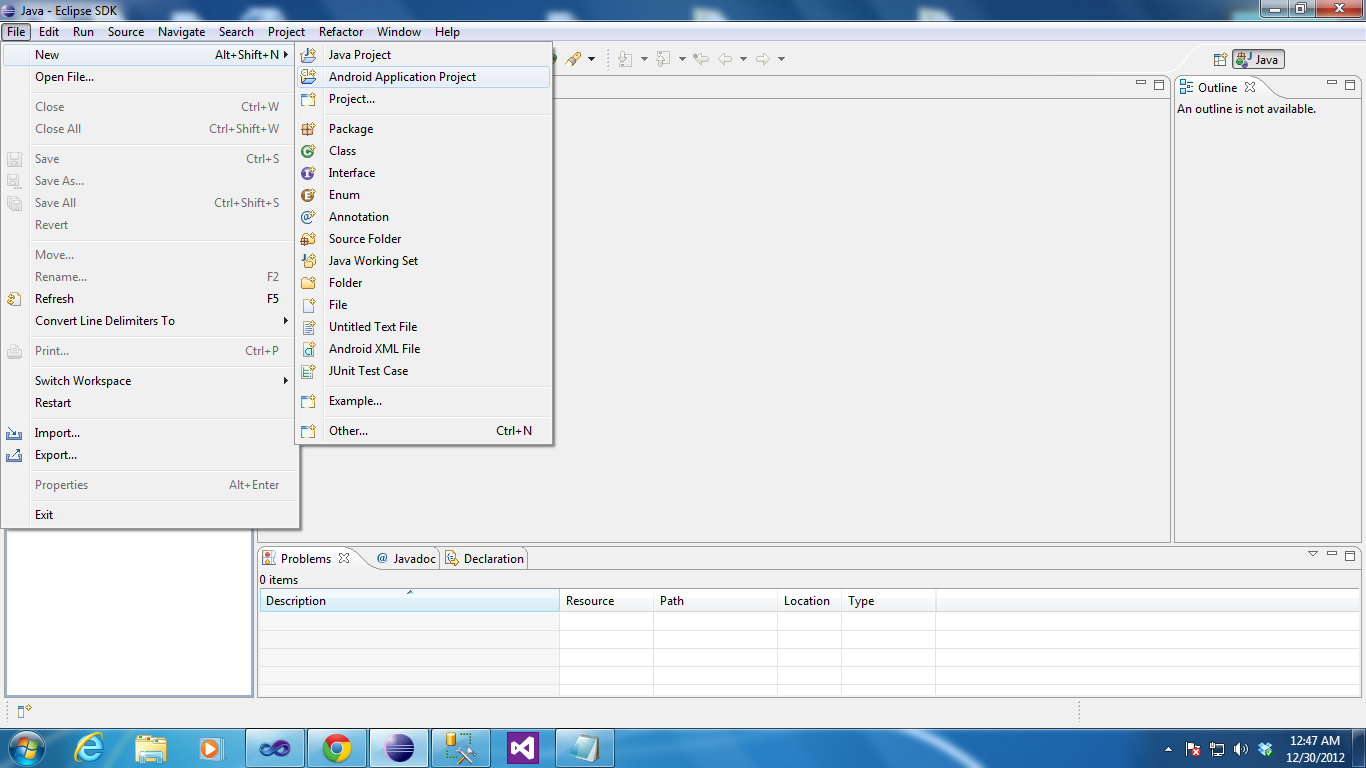This screenshot has height=768, width=1366.
Task: Select Android Application Project in New submenu
Action: (x=423, y=77)
